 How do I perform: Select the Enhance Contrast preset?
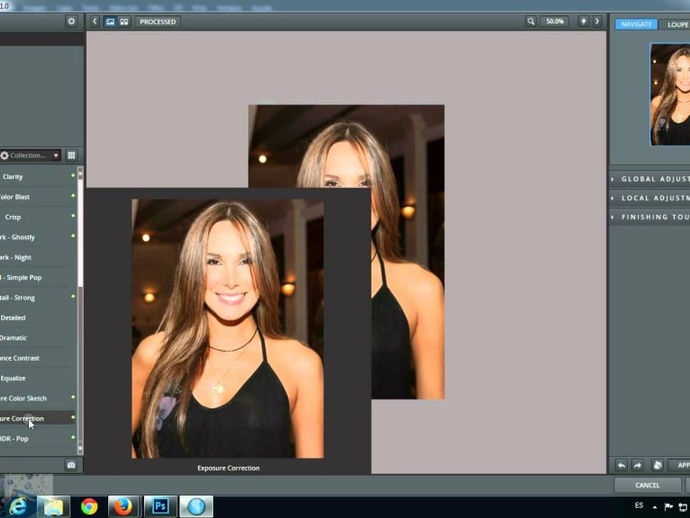click(x=38, y=358)
